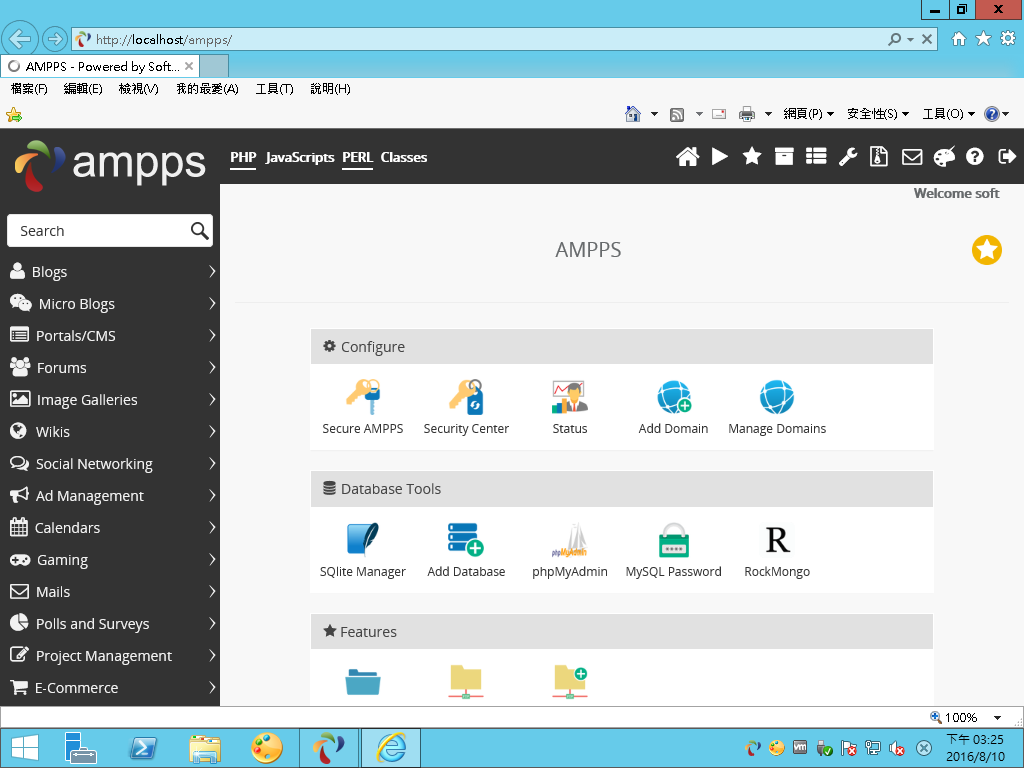This screenshot has height=768, width=1024.
Task: Click the browser Forward button
Action: point(55,39)
